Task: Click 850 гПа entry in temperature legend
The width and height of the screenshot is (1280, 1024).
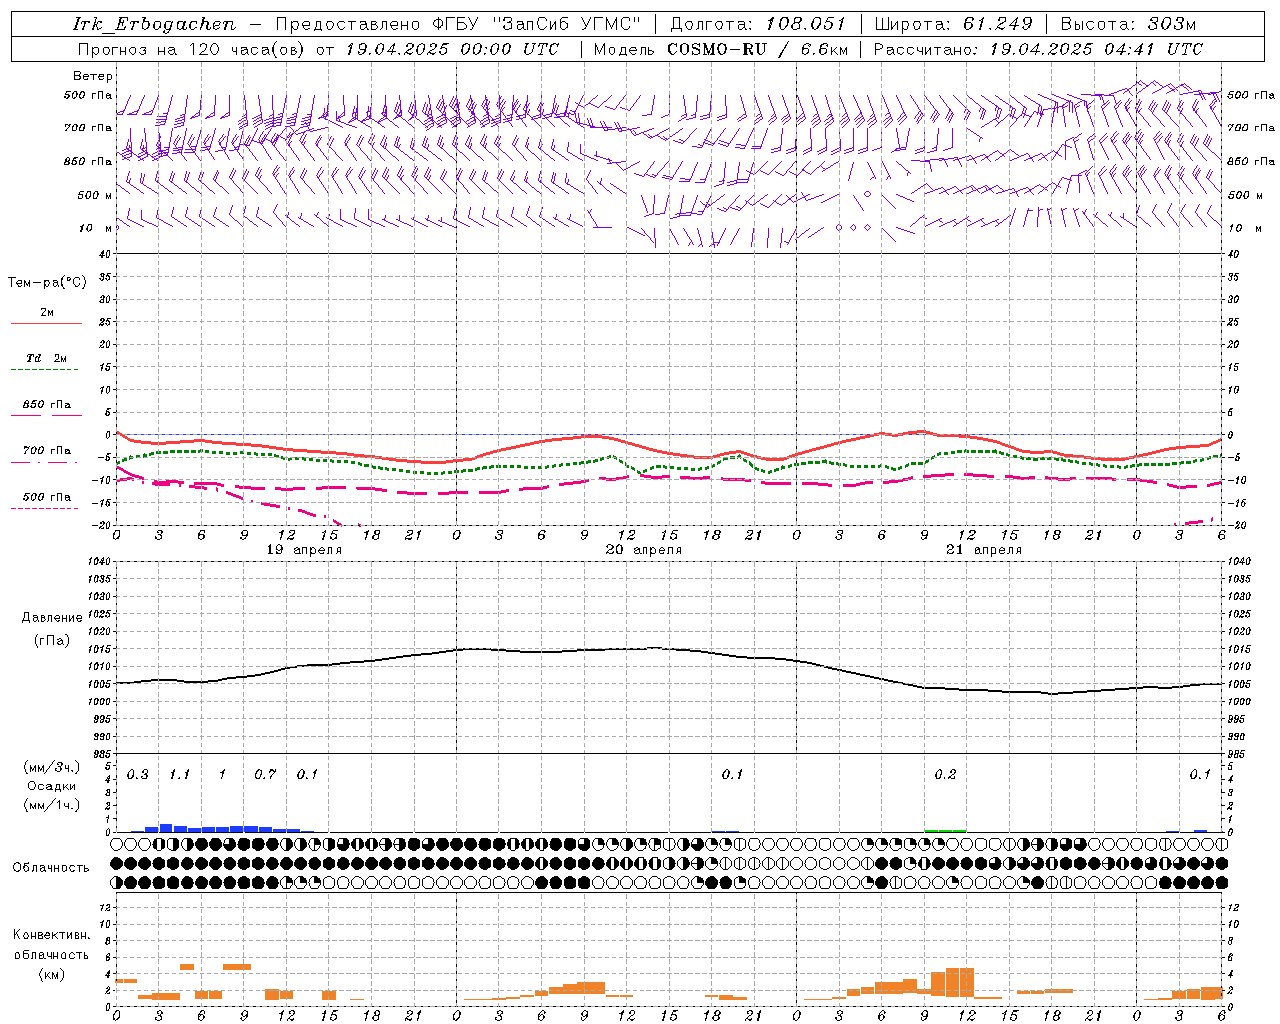Action: click(46, 405)
